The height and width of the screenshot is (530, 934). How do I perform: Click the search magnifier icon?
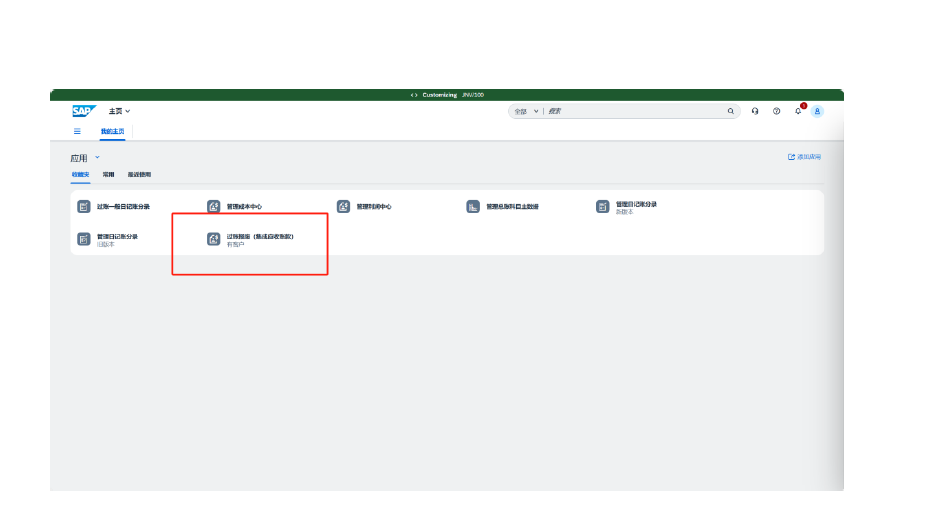point(731,111)
